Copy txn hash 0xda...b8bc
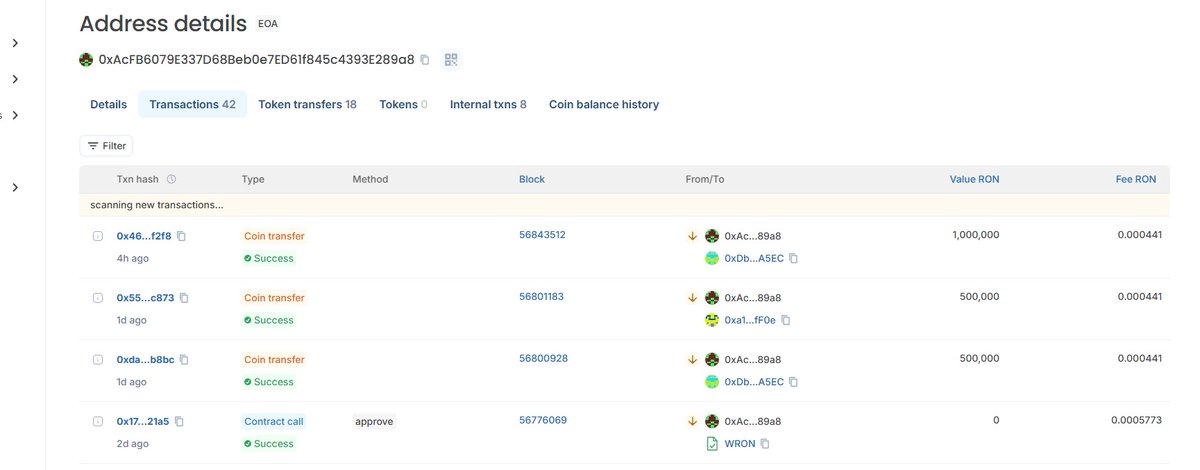1200x470 pixels. click(x=184, y=360)
